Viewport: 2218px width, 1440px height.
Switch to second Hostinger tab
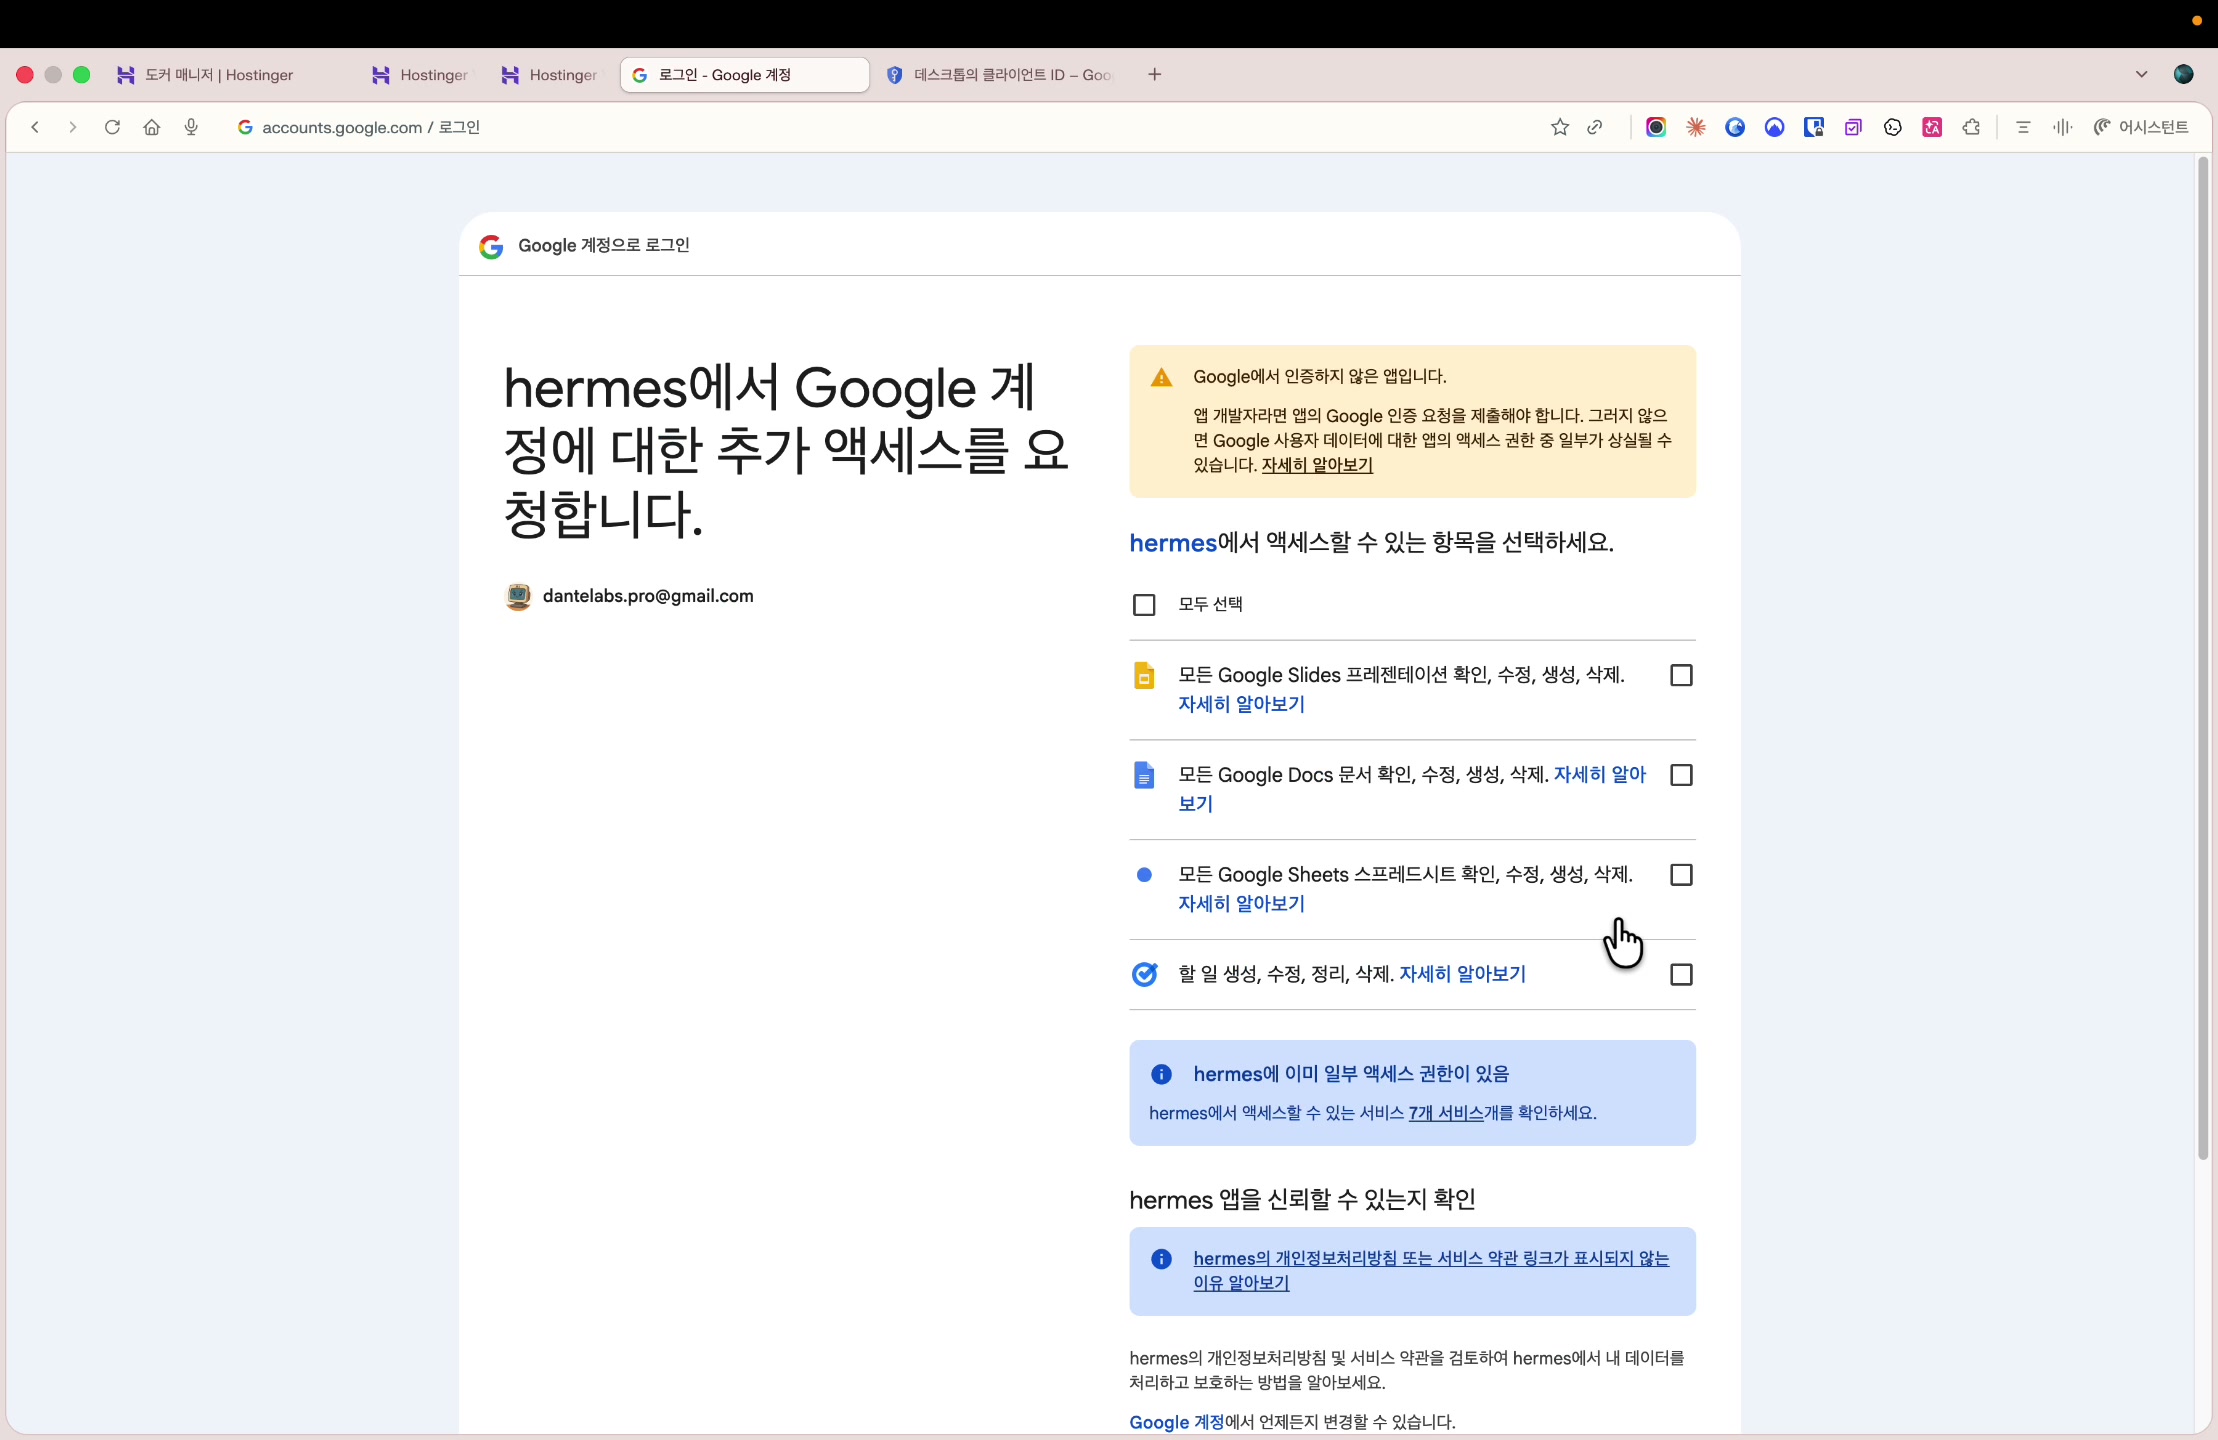(420, 75)
